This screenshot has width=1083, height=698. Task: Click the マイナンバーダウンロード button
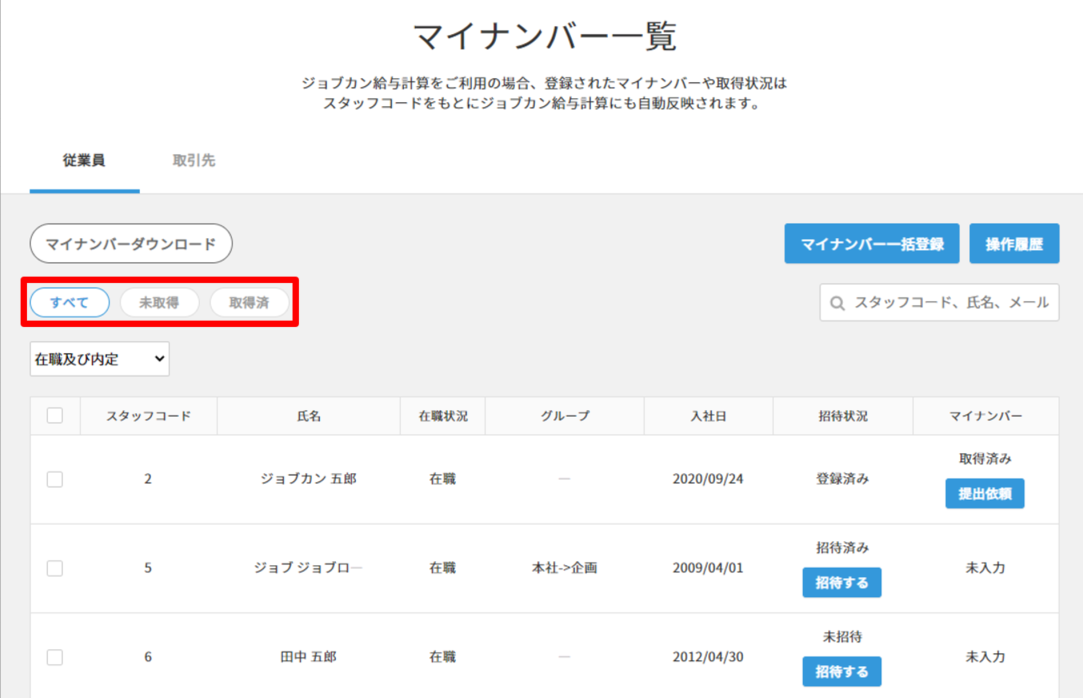131,243
